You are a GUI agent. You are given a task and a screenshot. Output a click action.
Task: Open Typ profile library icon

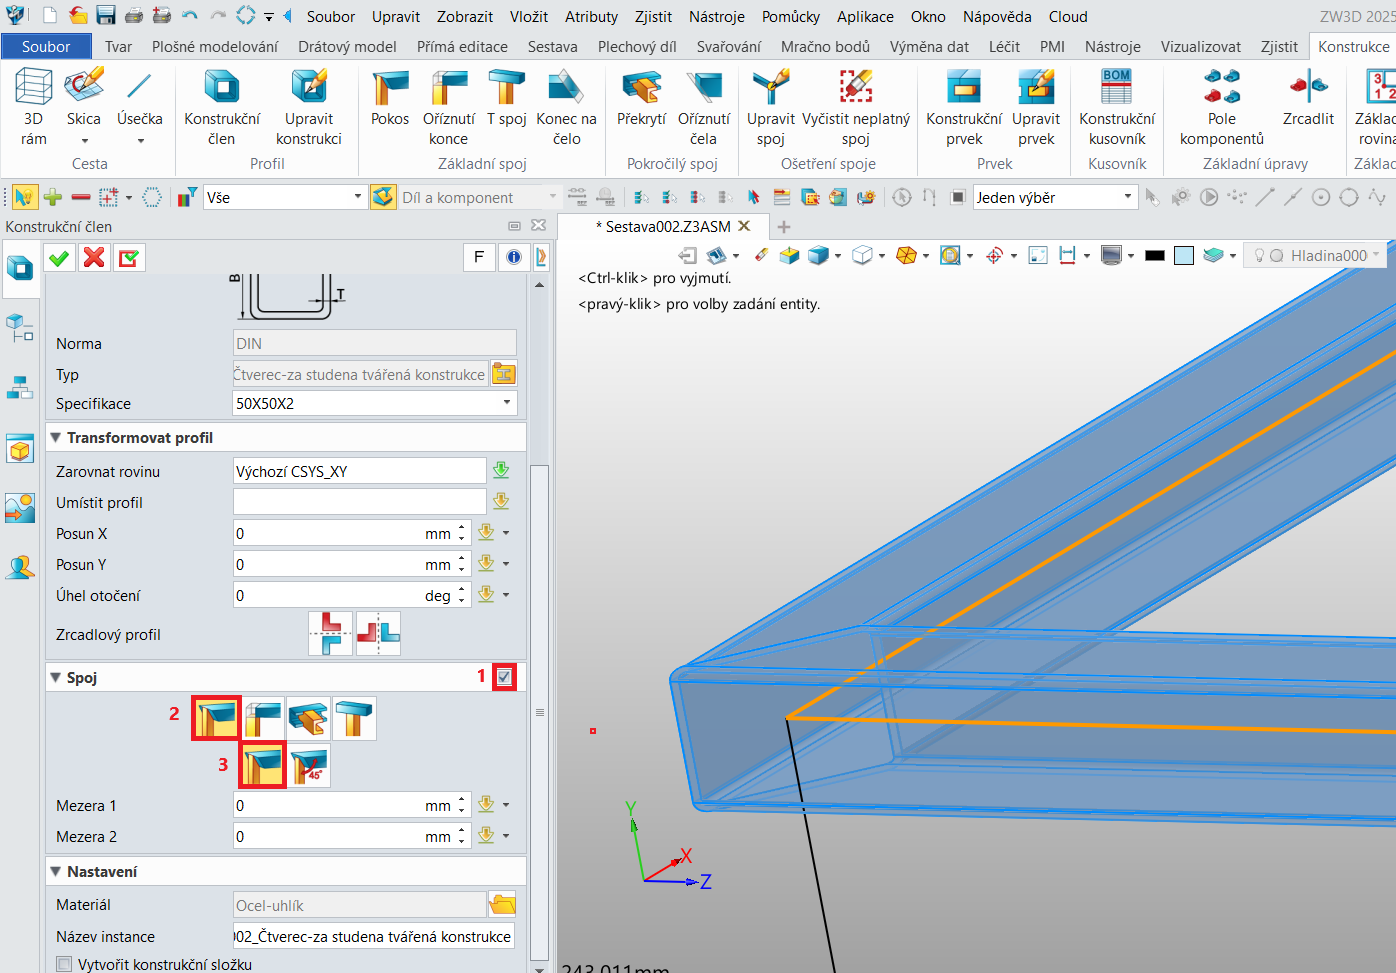[x=504, y=374]
